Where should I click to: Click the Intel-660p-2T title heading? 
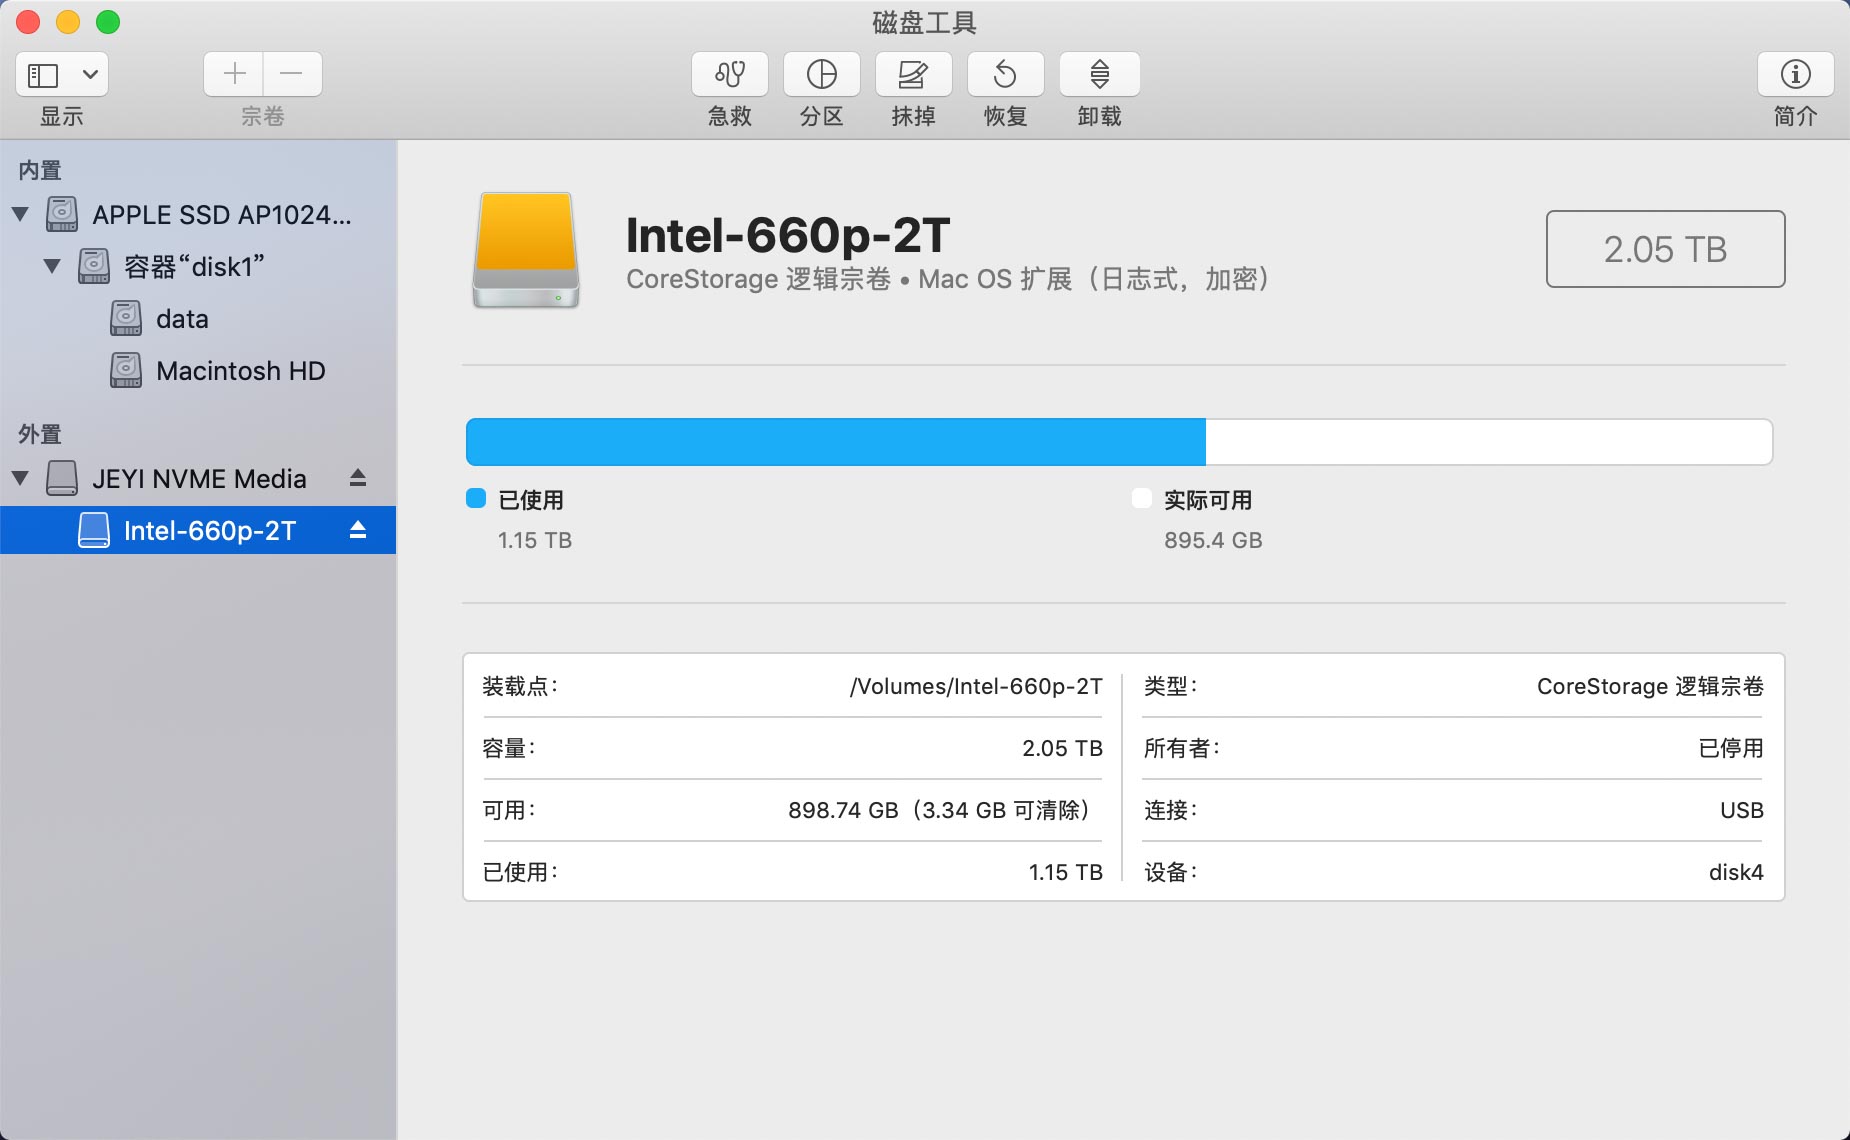coord(788,235)
